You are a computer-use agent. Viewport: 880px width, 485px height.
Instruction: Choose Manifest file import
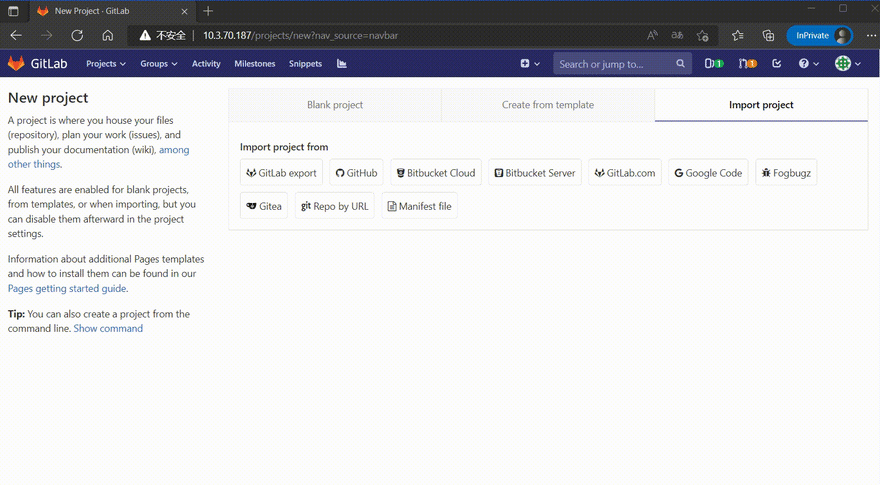[420, 206]
